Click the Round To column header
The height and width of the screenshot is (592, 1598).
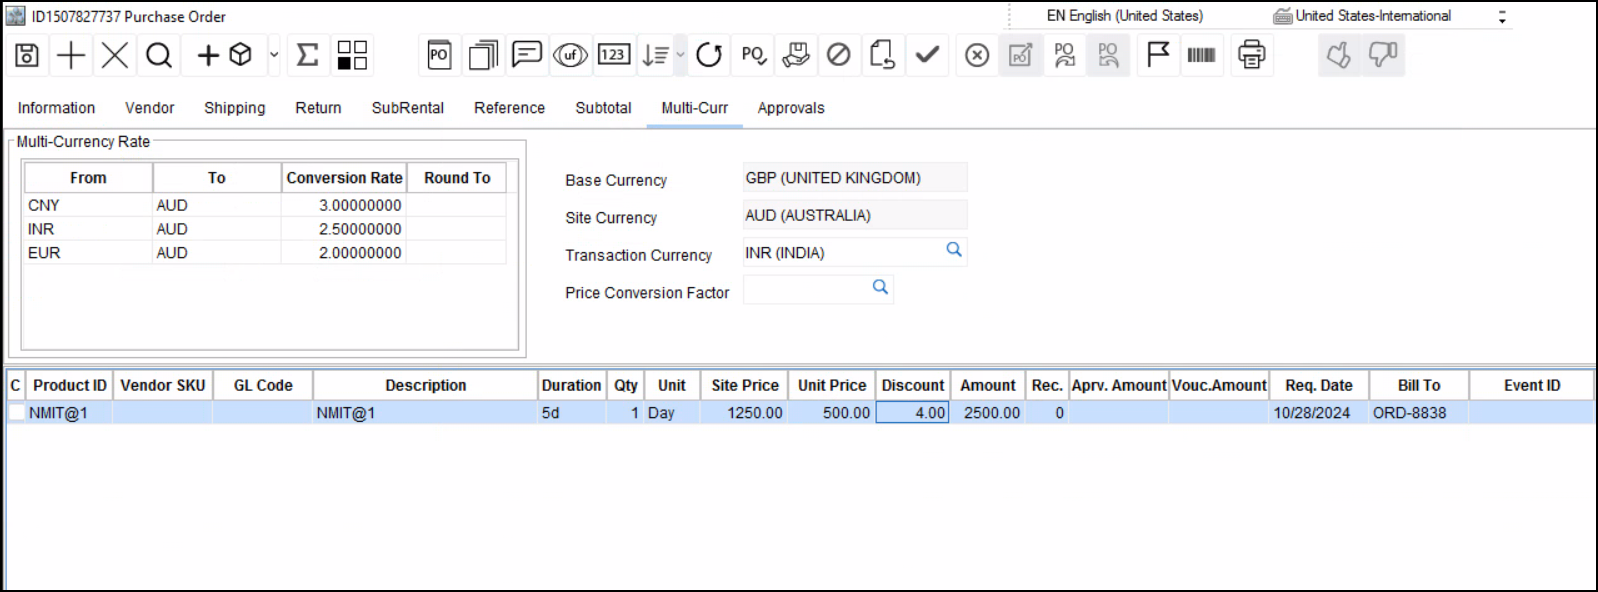tap(457, 178)
